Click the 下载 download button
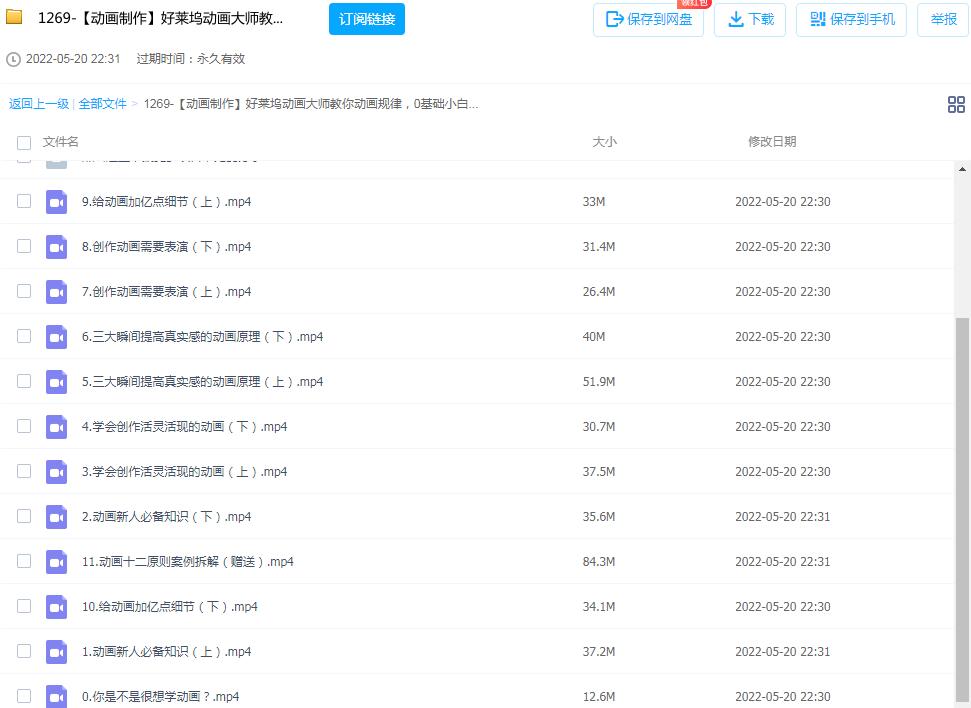971x708 pixels. pyautogui.click(x=750, y=20)
